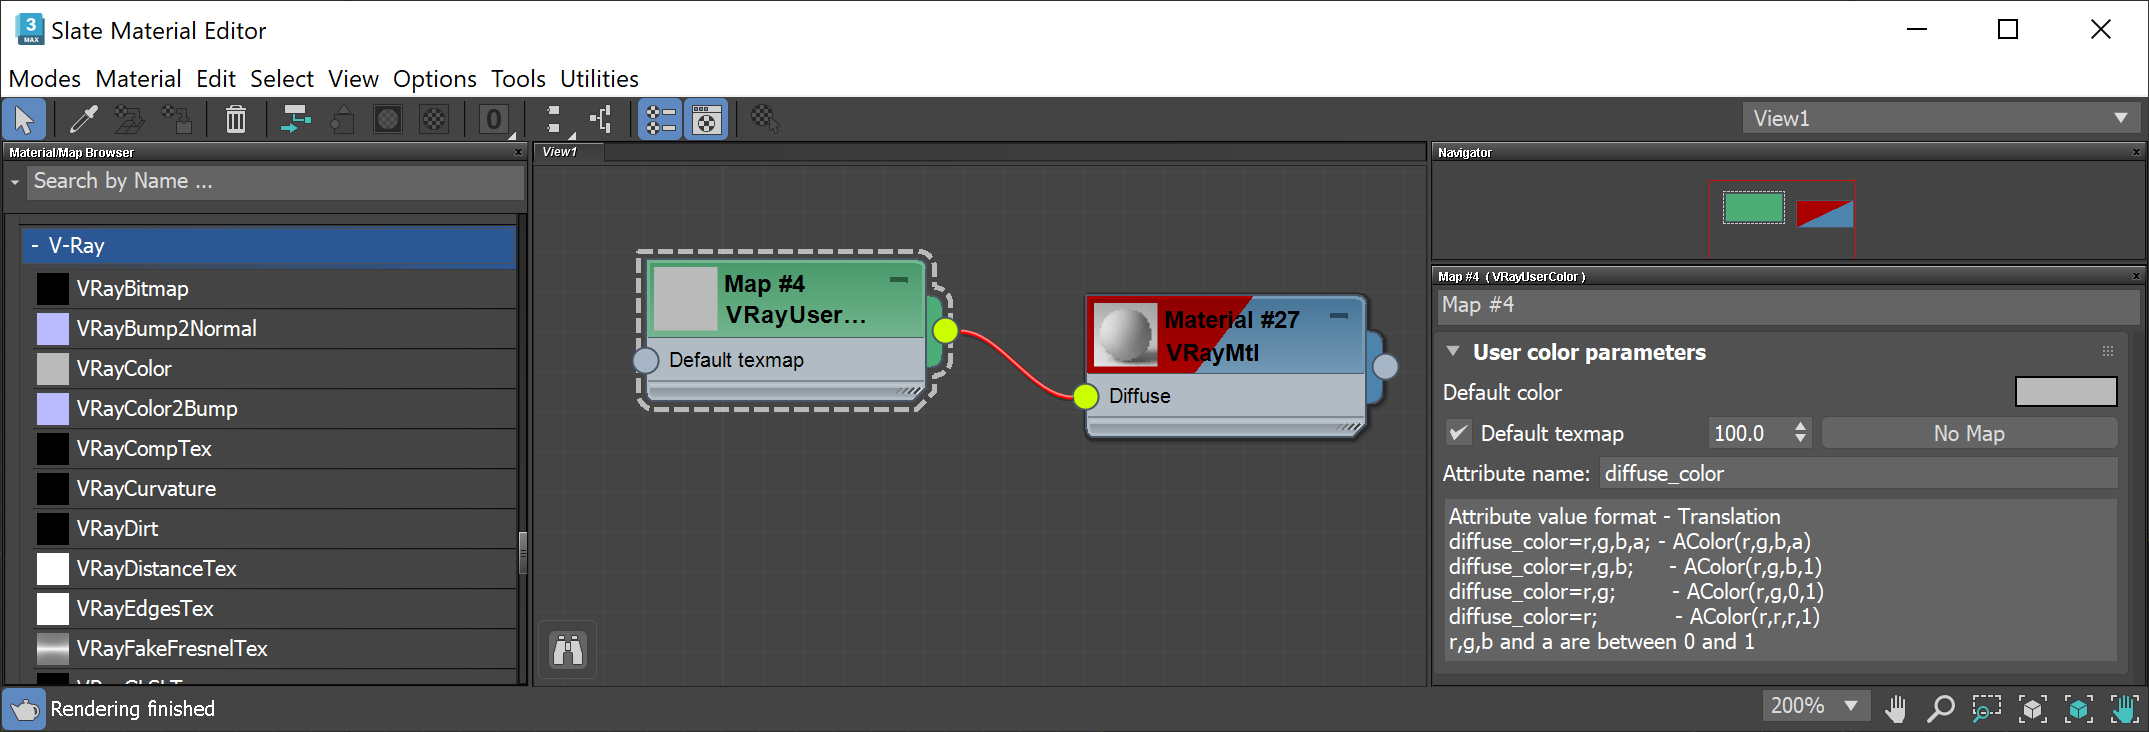Viewport: 2149px width, 732px height.
Task: Toggle the Material/Map Browser panel button
Action: click(660, 119)
